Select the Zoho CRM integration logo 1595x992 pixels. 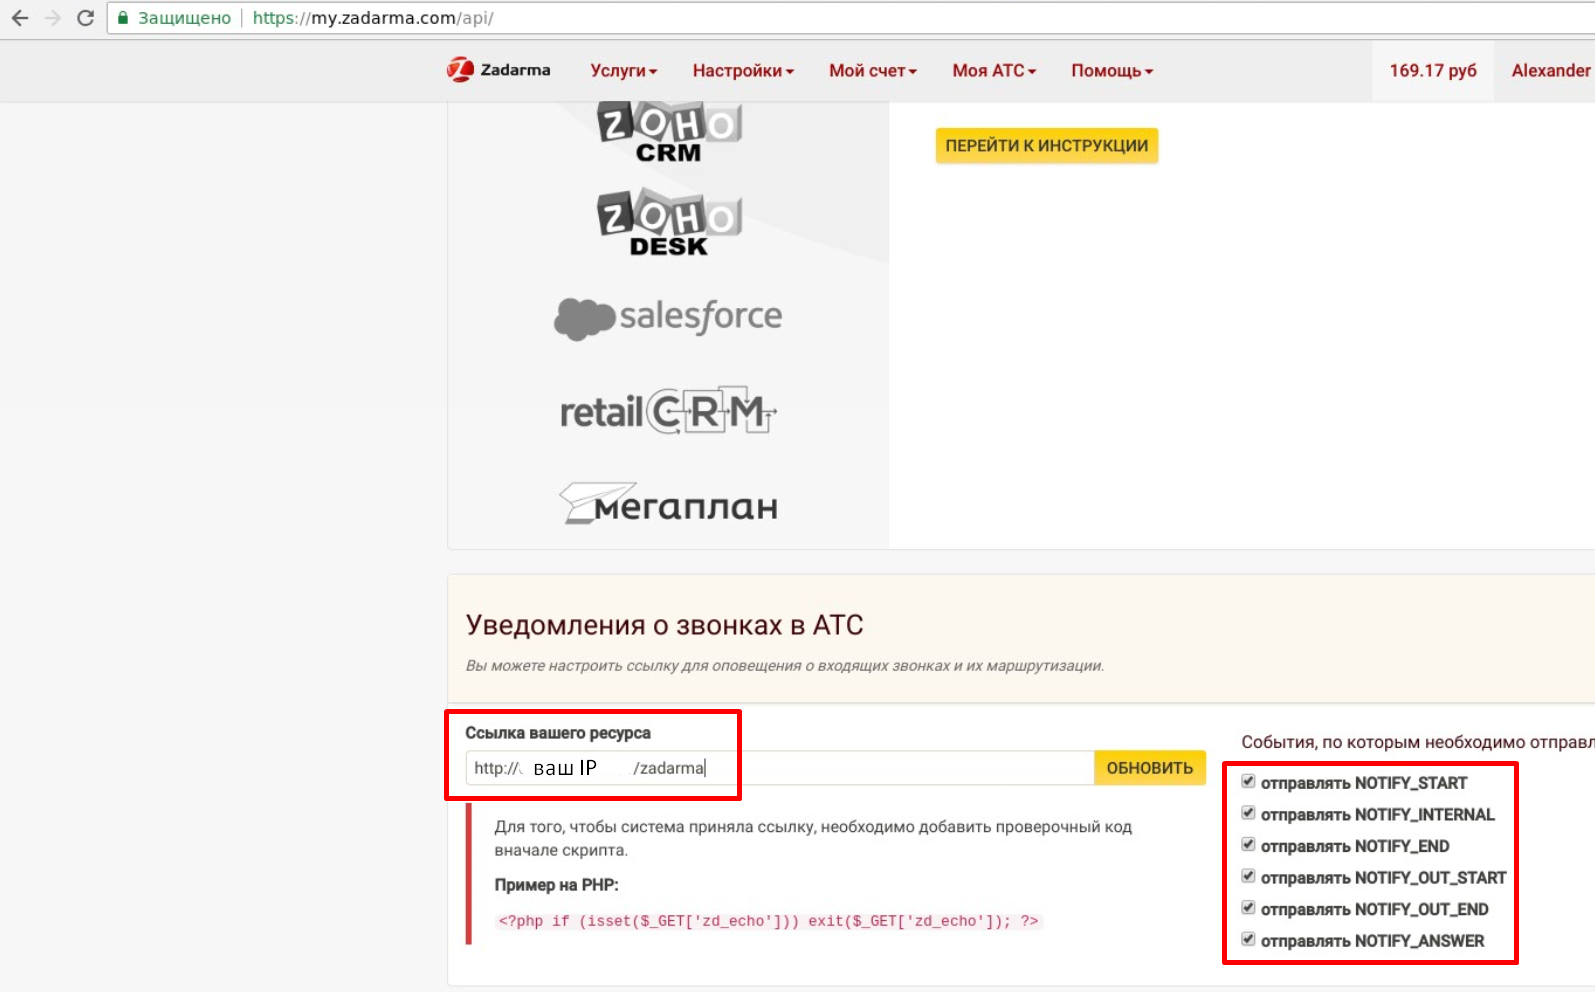[669, 131]
